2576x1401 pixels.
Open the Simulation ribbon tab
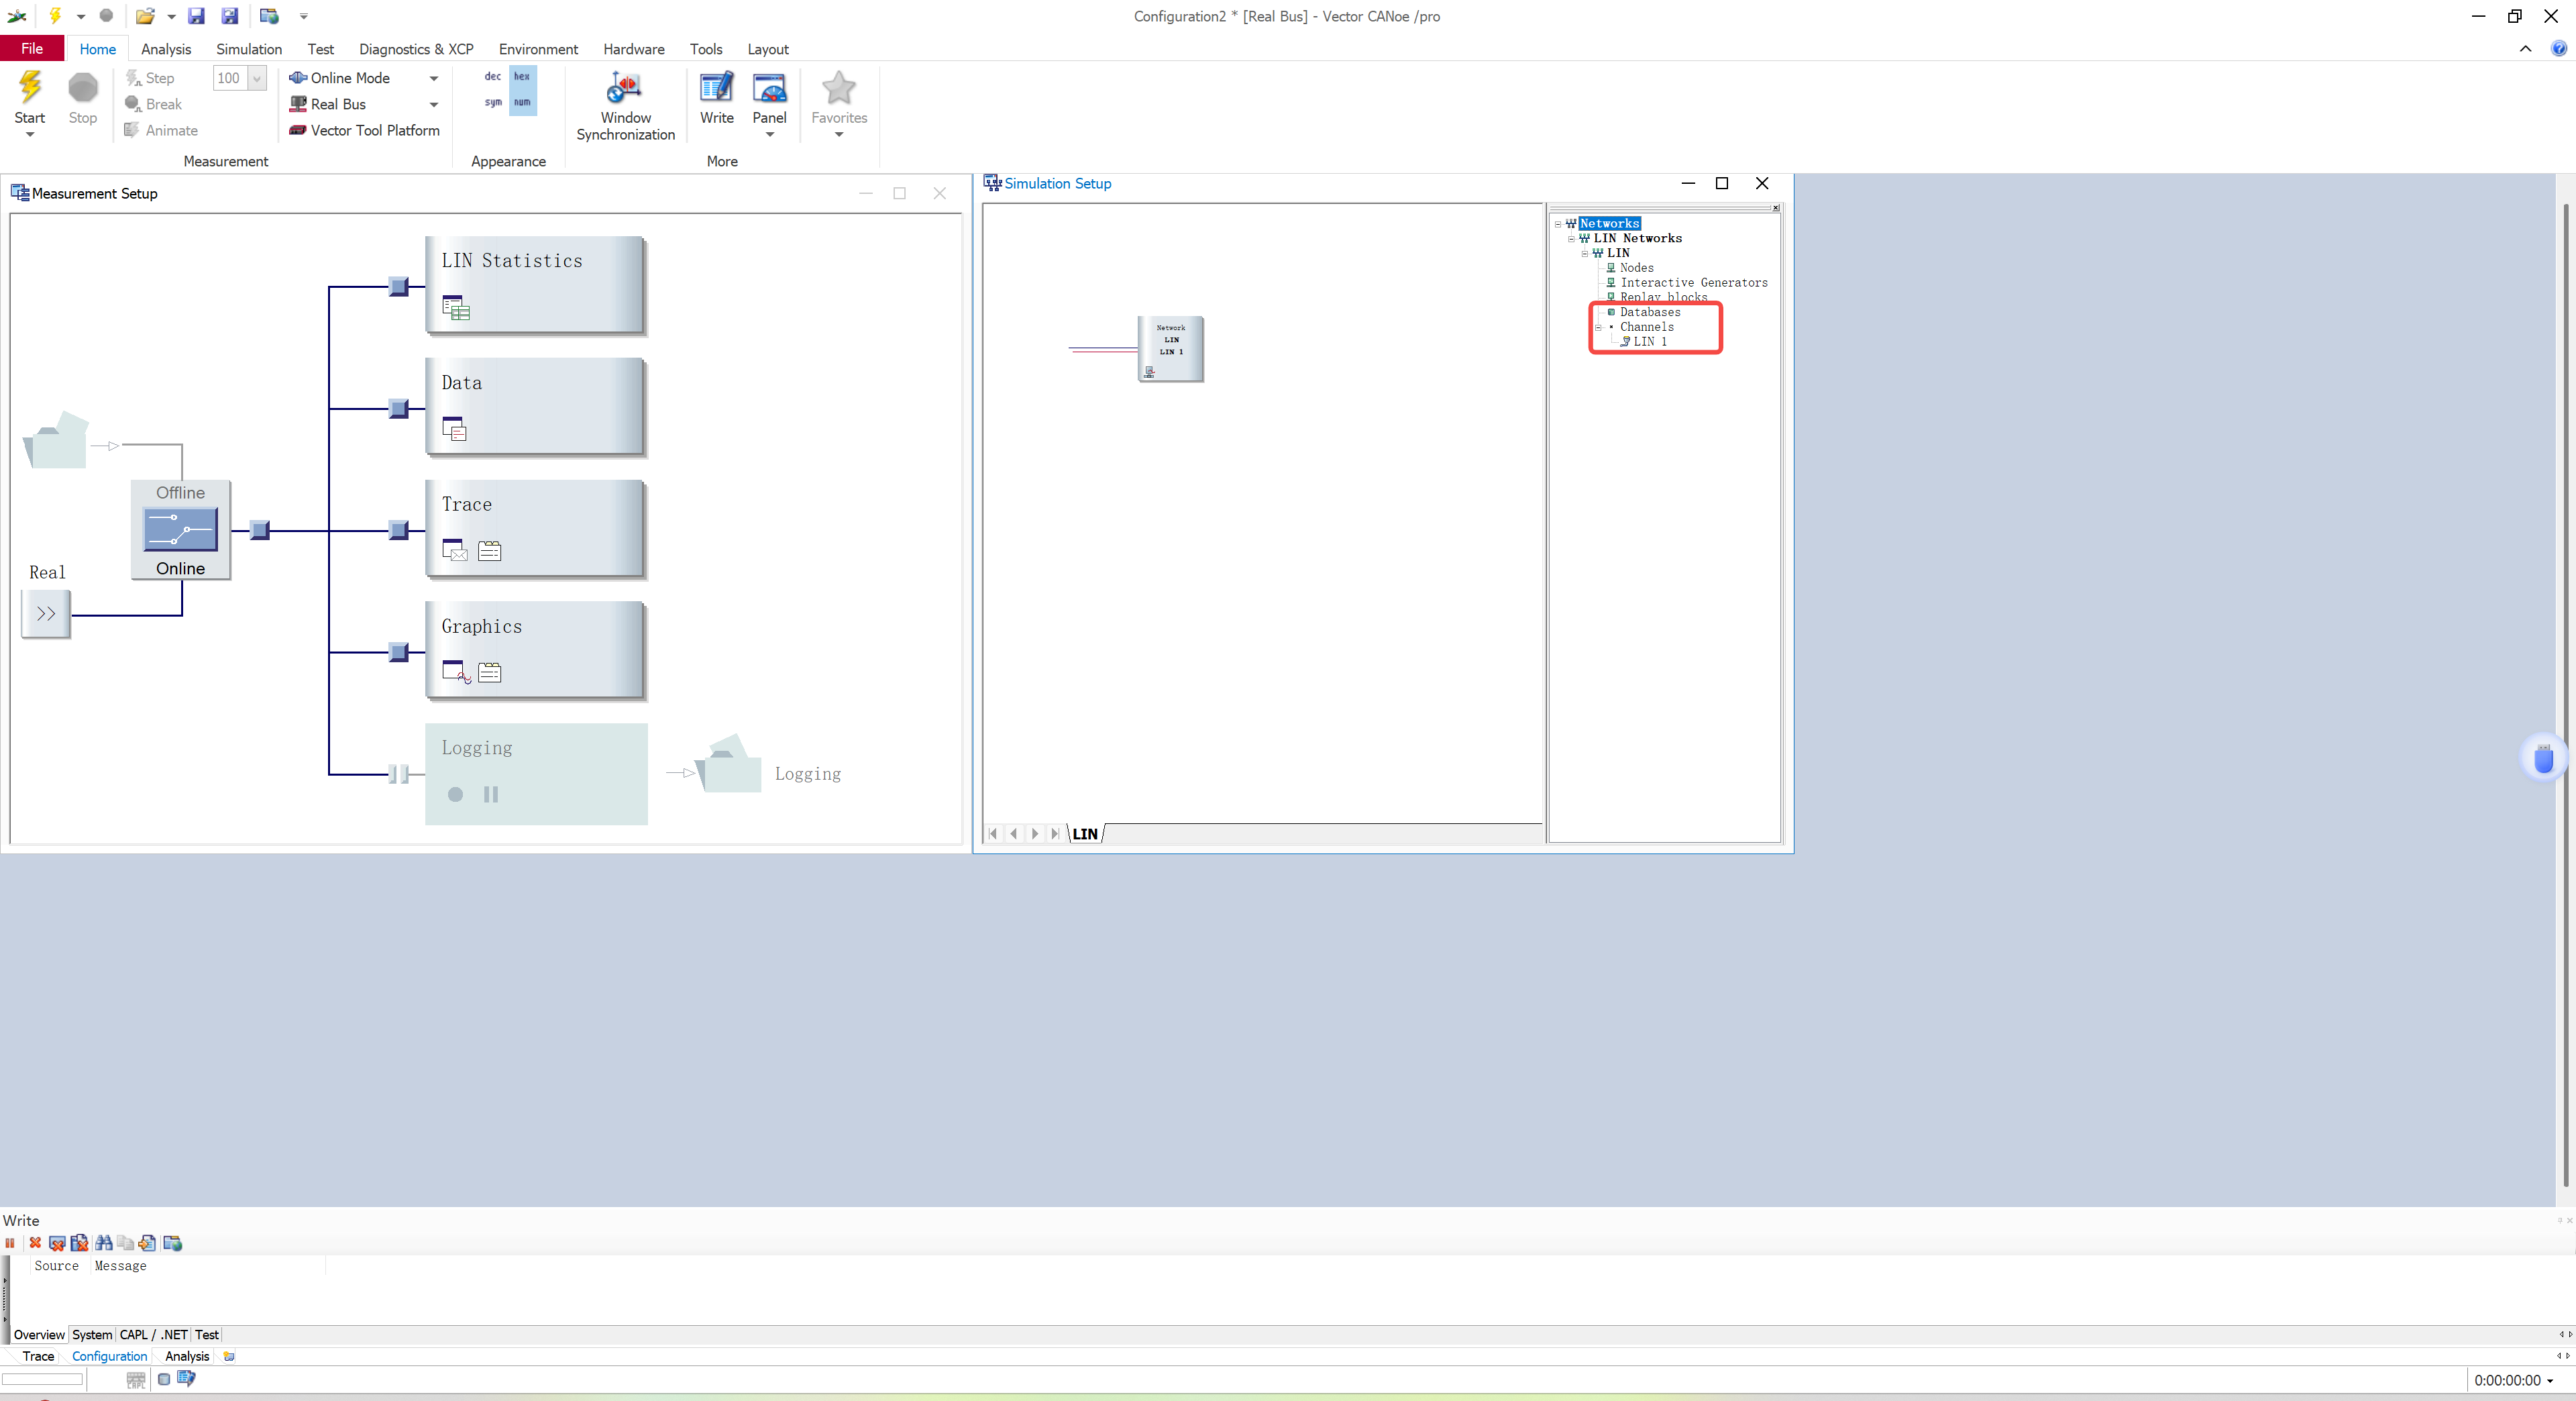tap(248, 49)
